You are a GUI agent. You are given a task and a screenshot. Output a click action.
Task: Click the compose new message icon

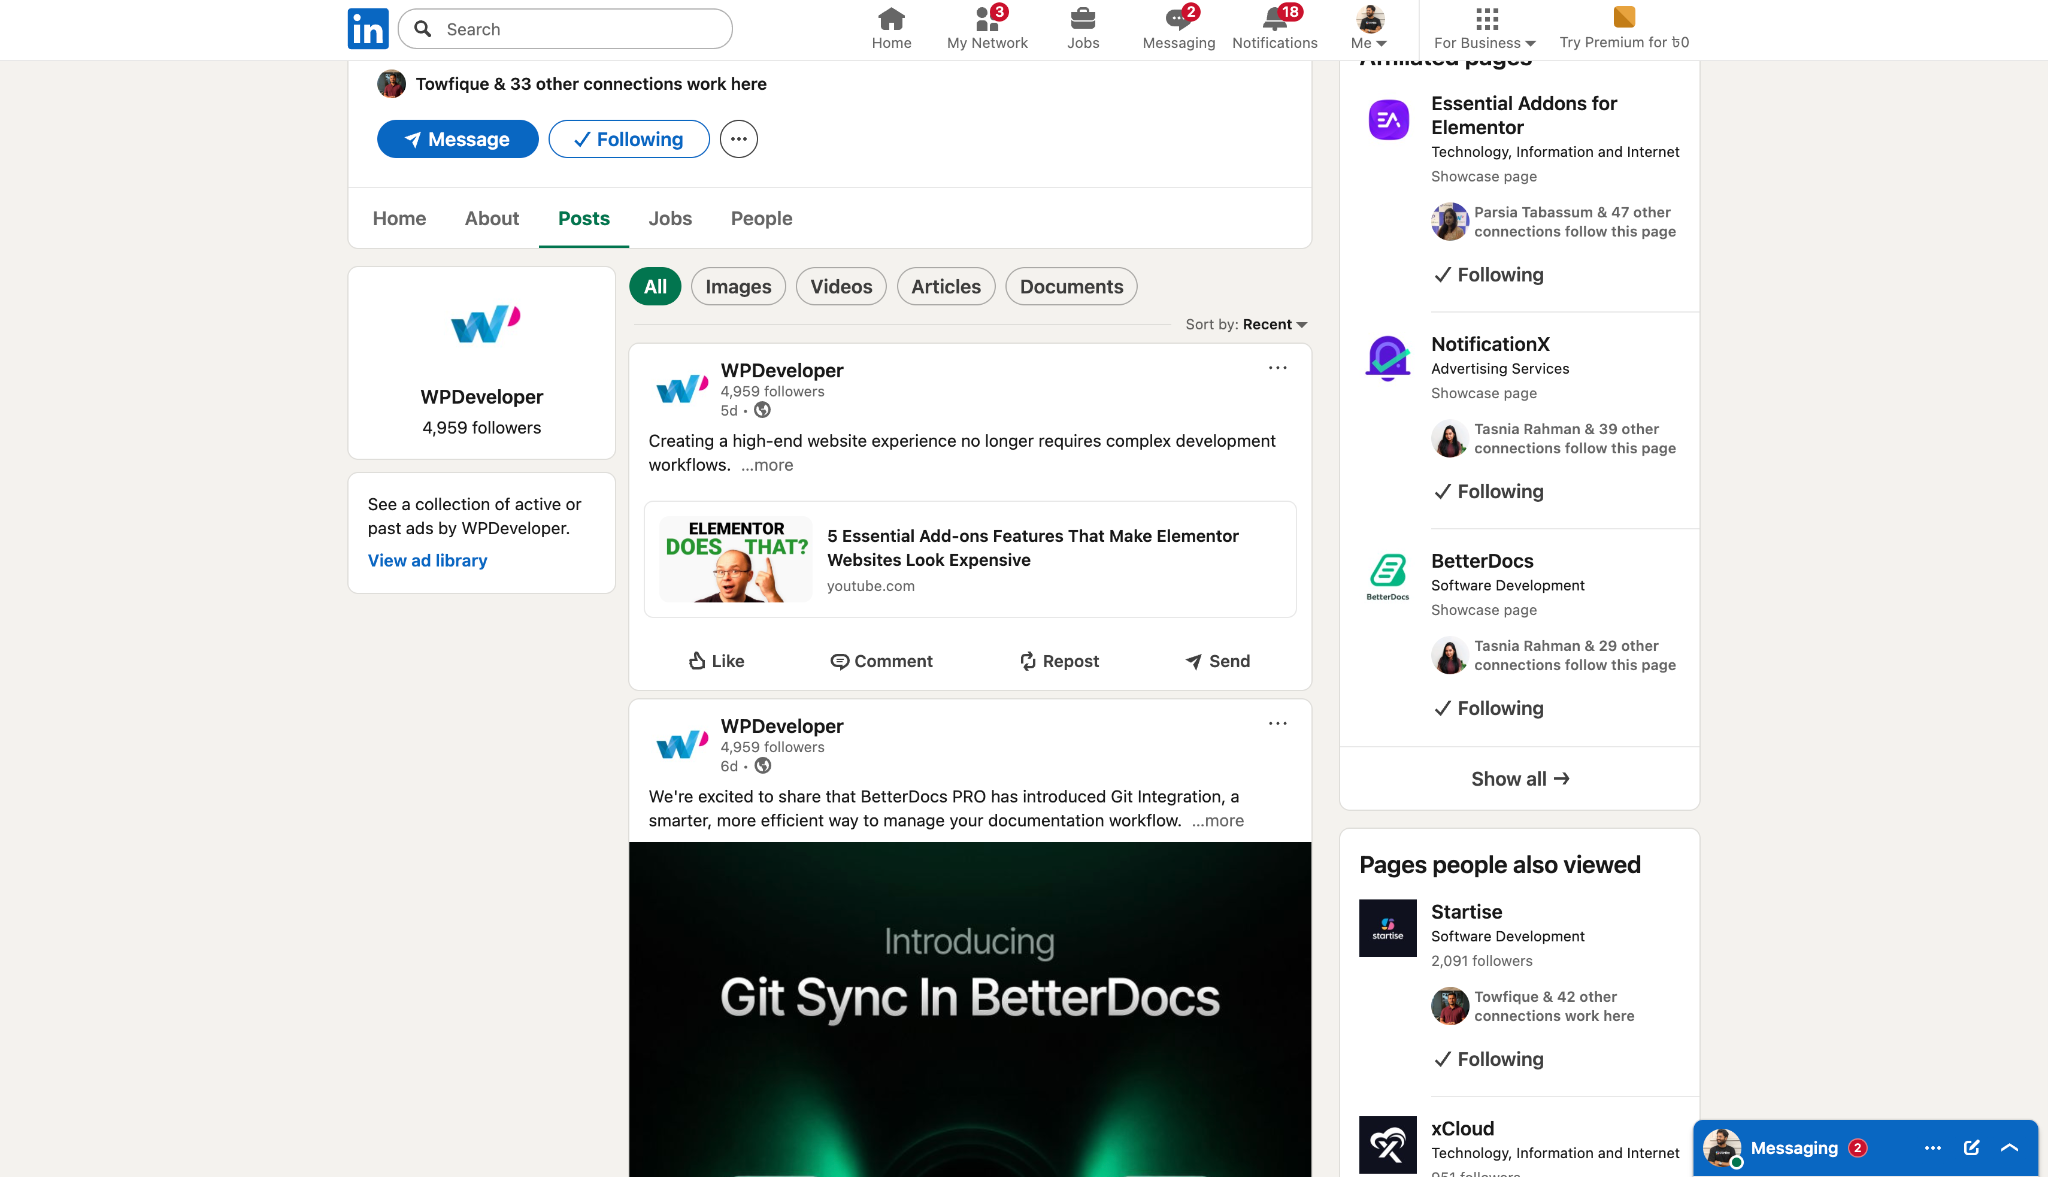point(1971,1148)
